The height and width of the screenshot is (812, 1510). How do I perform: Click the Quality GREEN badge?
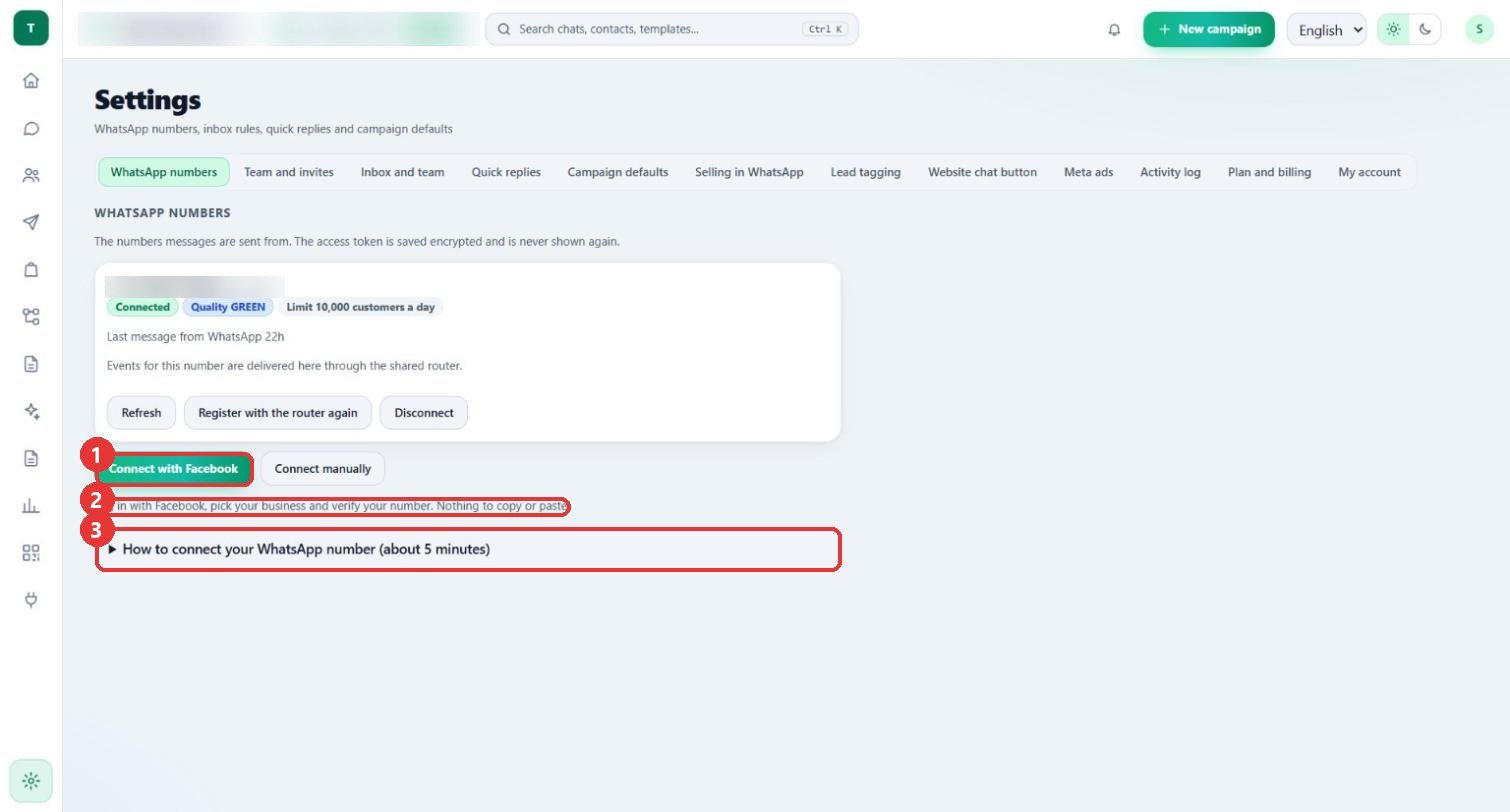pos(228,307)
